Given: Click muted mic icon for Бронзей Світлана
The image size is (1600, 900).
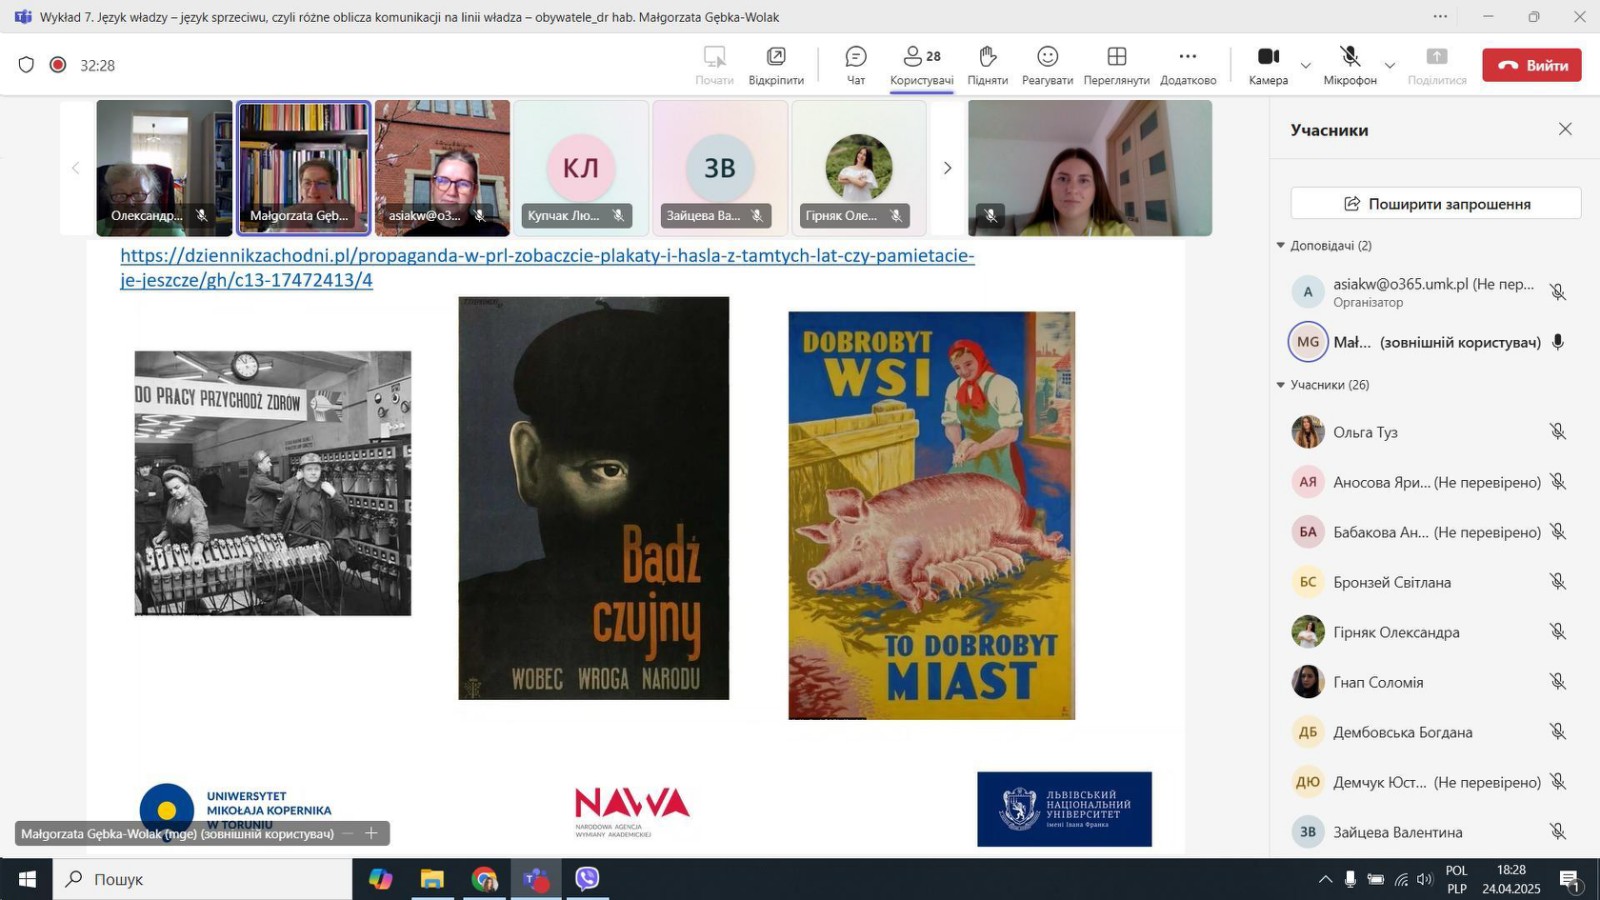Looking at the screenshot, I should 1557,581.
